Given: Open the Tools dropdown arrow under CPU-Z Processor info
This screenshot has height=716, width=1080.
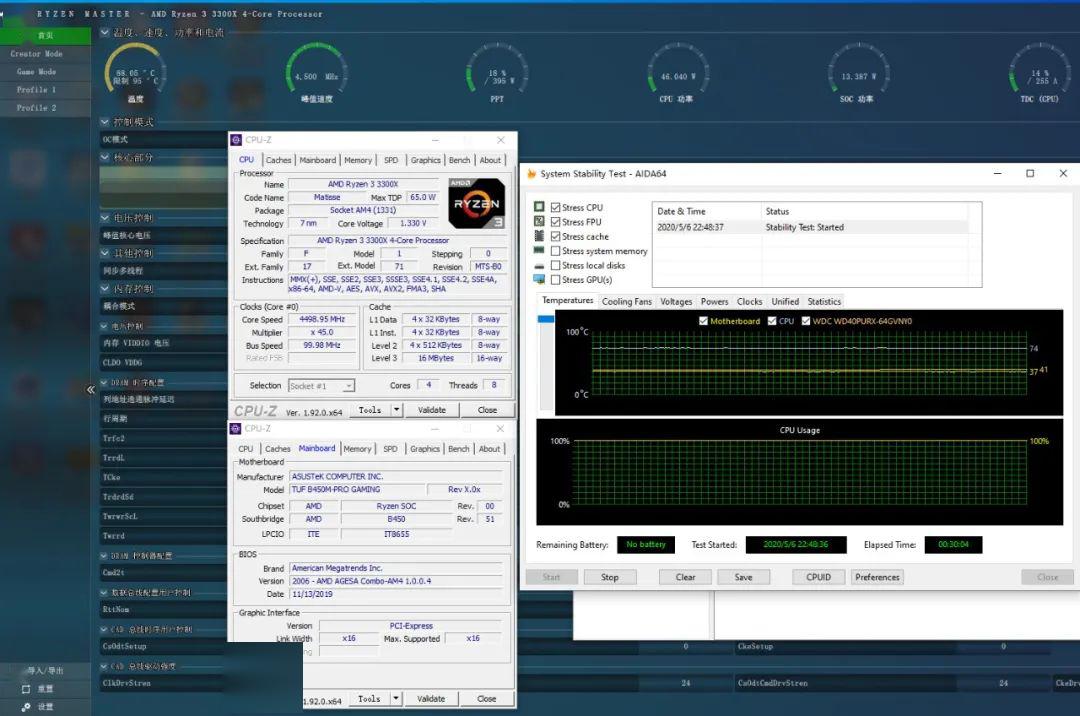Looking at the screenshot, I should pyautogui.click(x=397, y=410).
